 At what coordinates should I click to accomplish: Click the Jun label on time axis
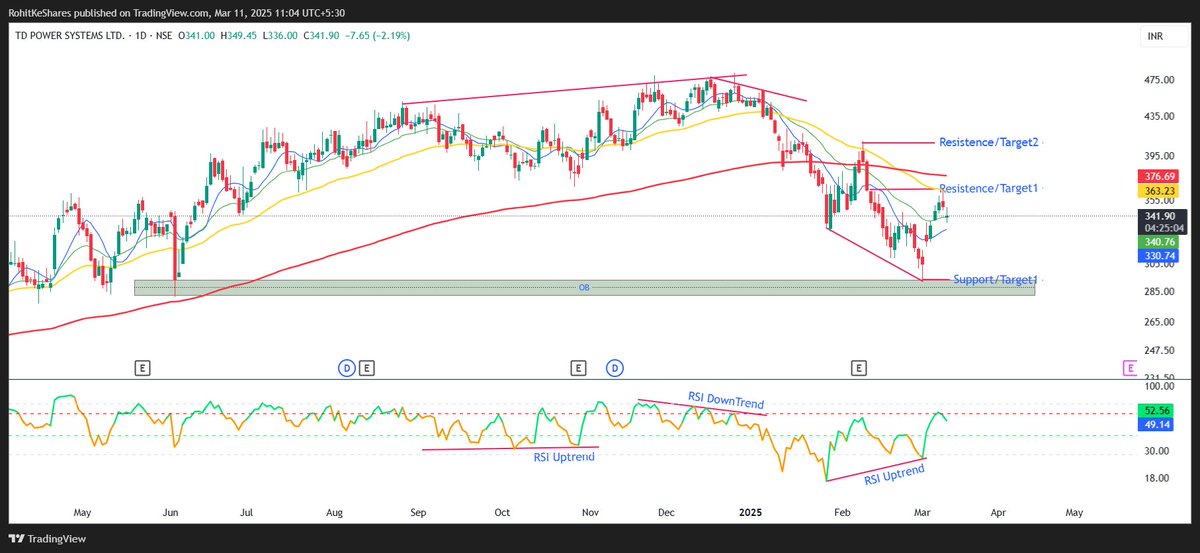pos(170,512)
